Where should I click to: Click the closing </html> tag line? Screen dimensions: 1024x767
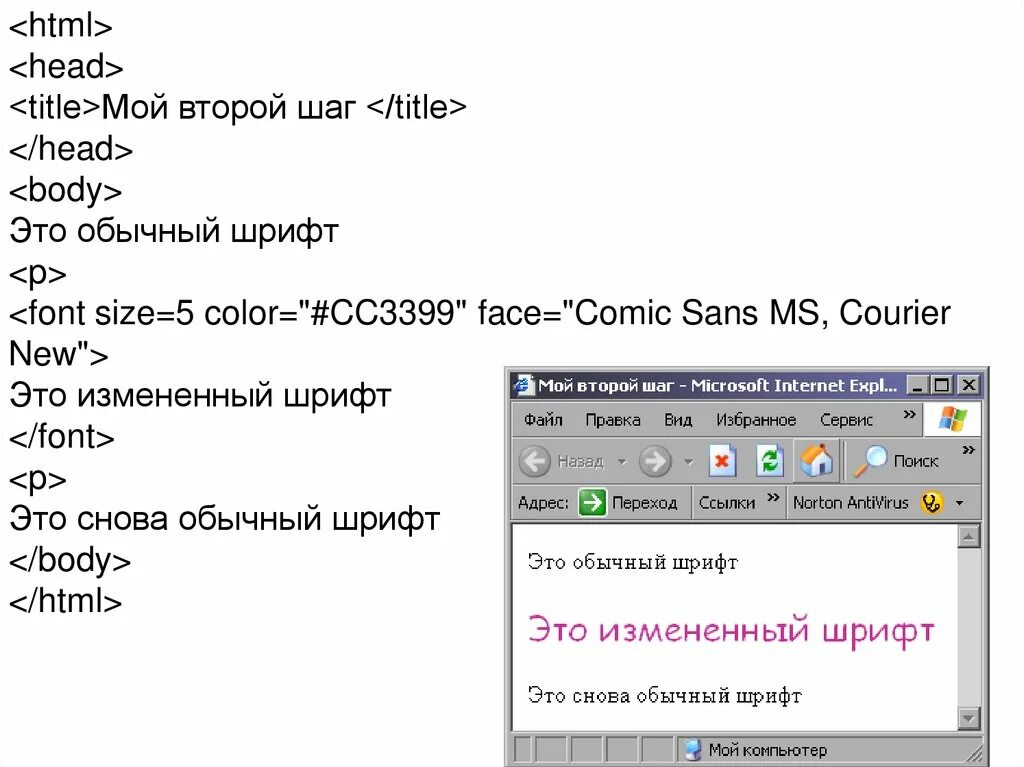tap(65, 600)
